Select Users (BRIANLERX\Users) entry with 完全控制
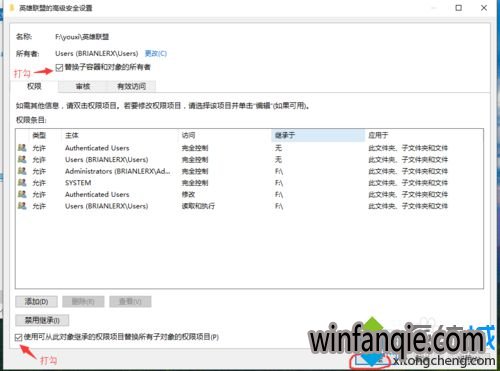This screenshot has height=371, width=500. [107, 159]
